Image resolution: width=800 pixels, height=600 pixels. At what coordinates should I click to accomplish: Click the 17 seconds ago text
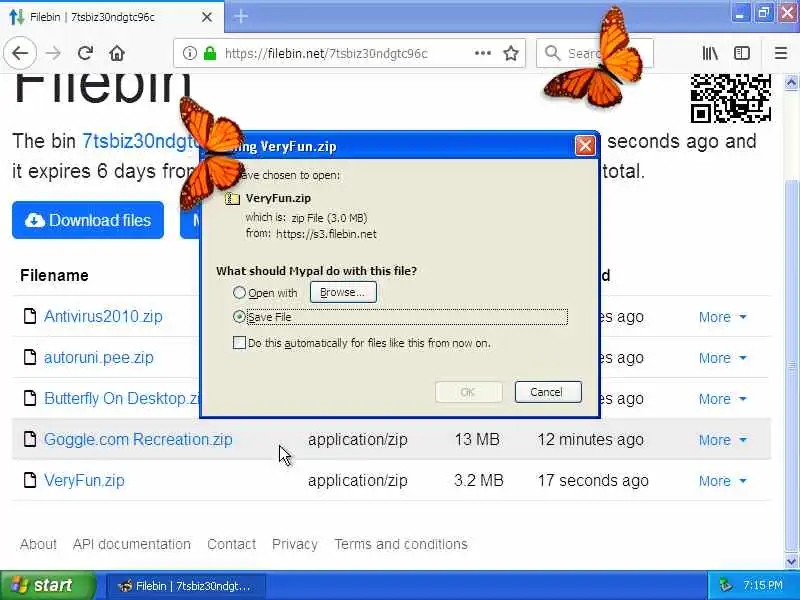[593, 480]
